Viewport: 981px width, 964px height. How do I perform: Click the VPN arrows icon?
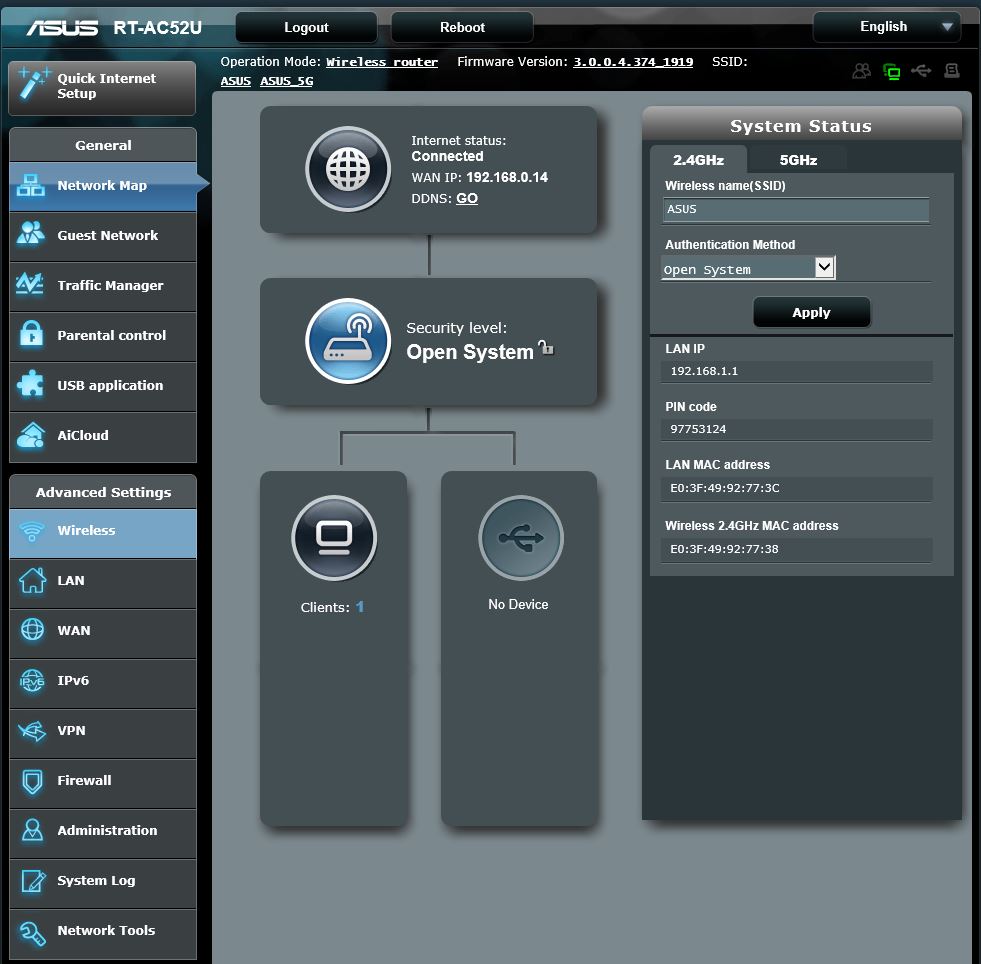pyautogui.click(x=32, y=731)
